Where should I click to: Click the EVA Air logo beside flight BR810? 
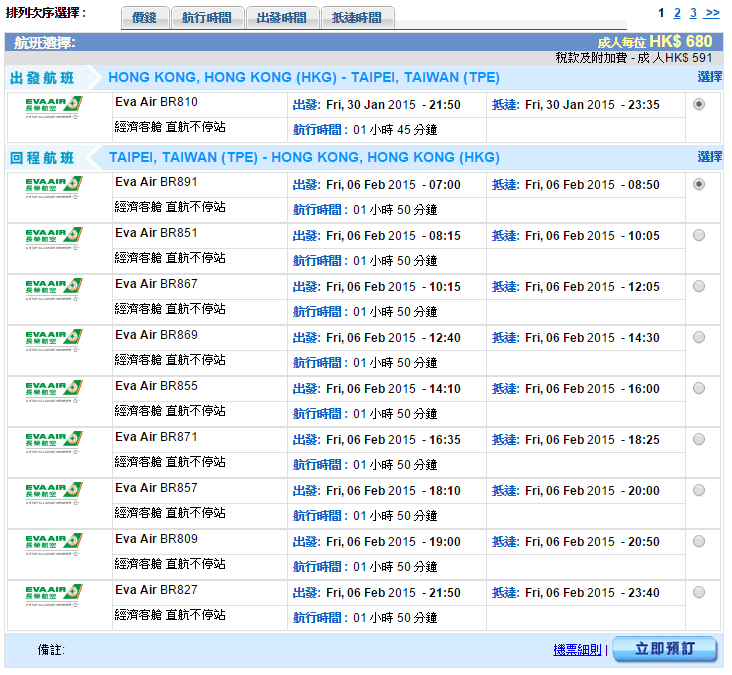click(x=54, y=108)
